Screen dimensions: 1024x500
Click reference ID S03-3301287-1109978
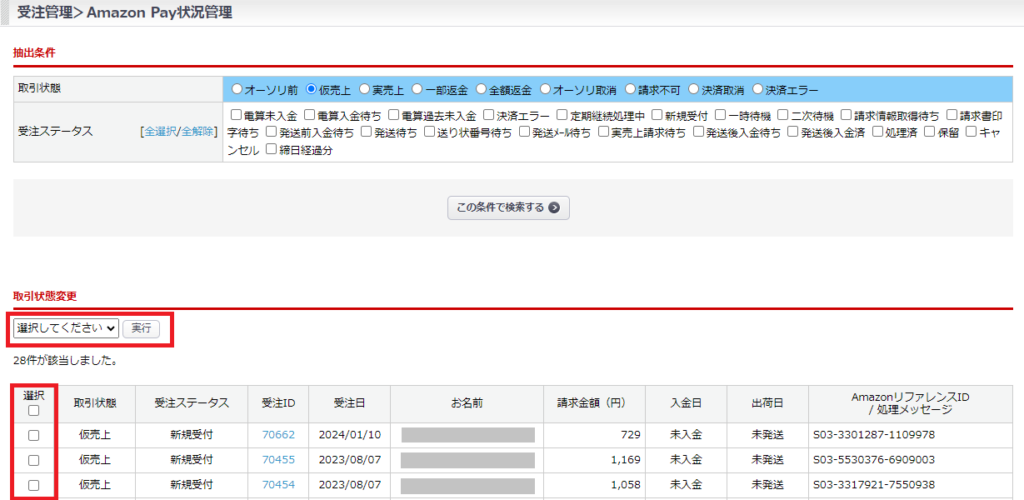tap(874, 435)
